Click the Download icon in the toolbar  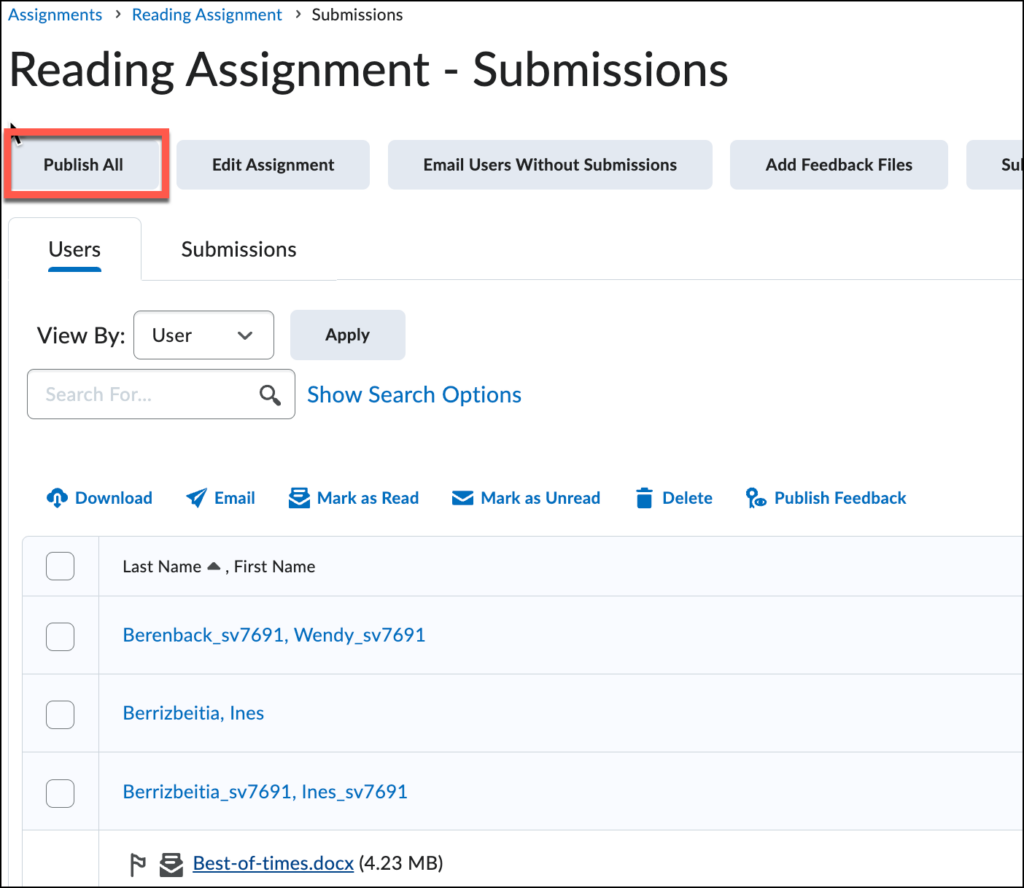(x=57, y=497)
